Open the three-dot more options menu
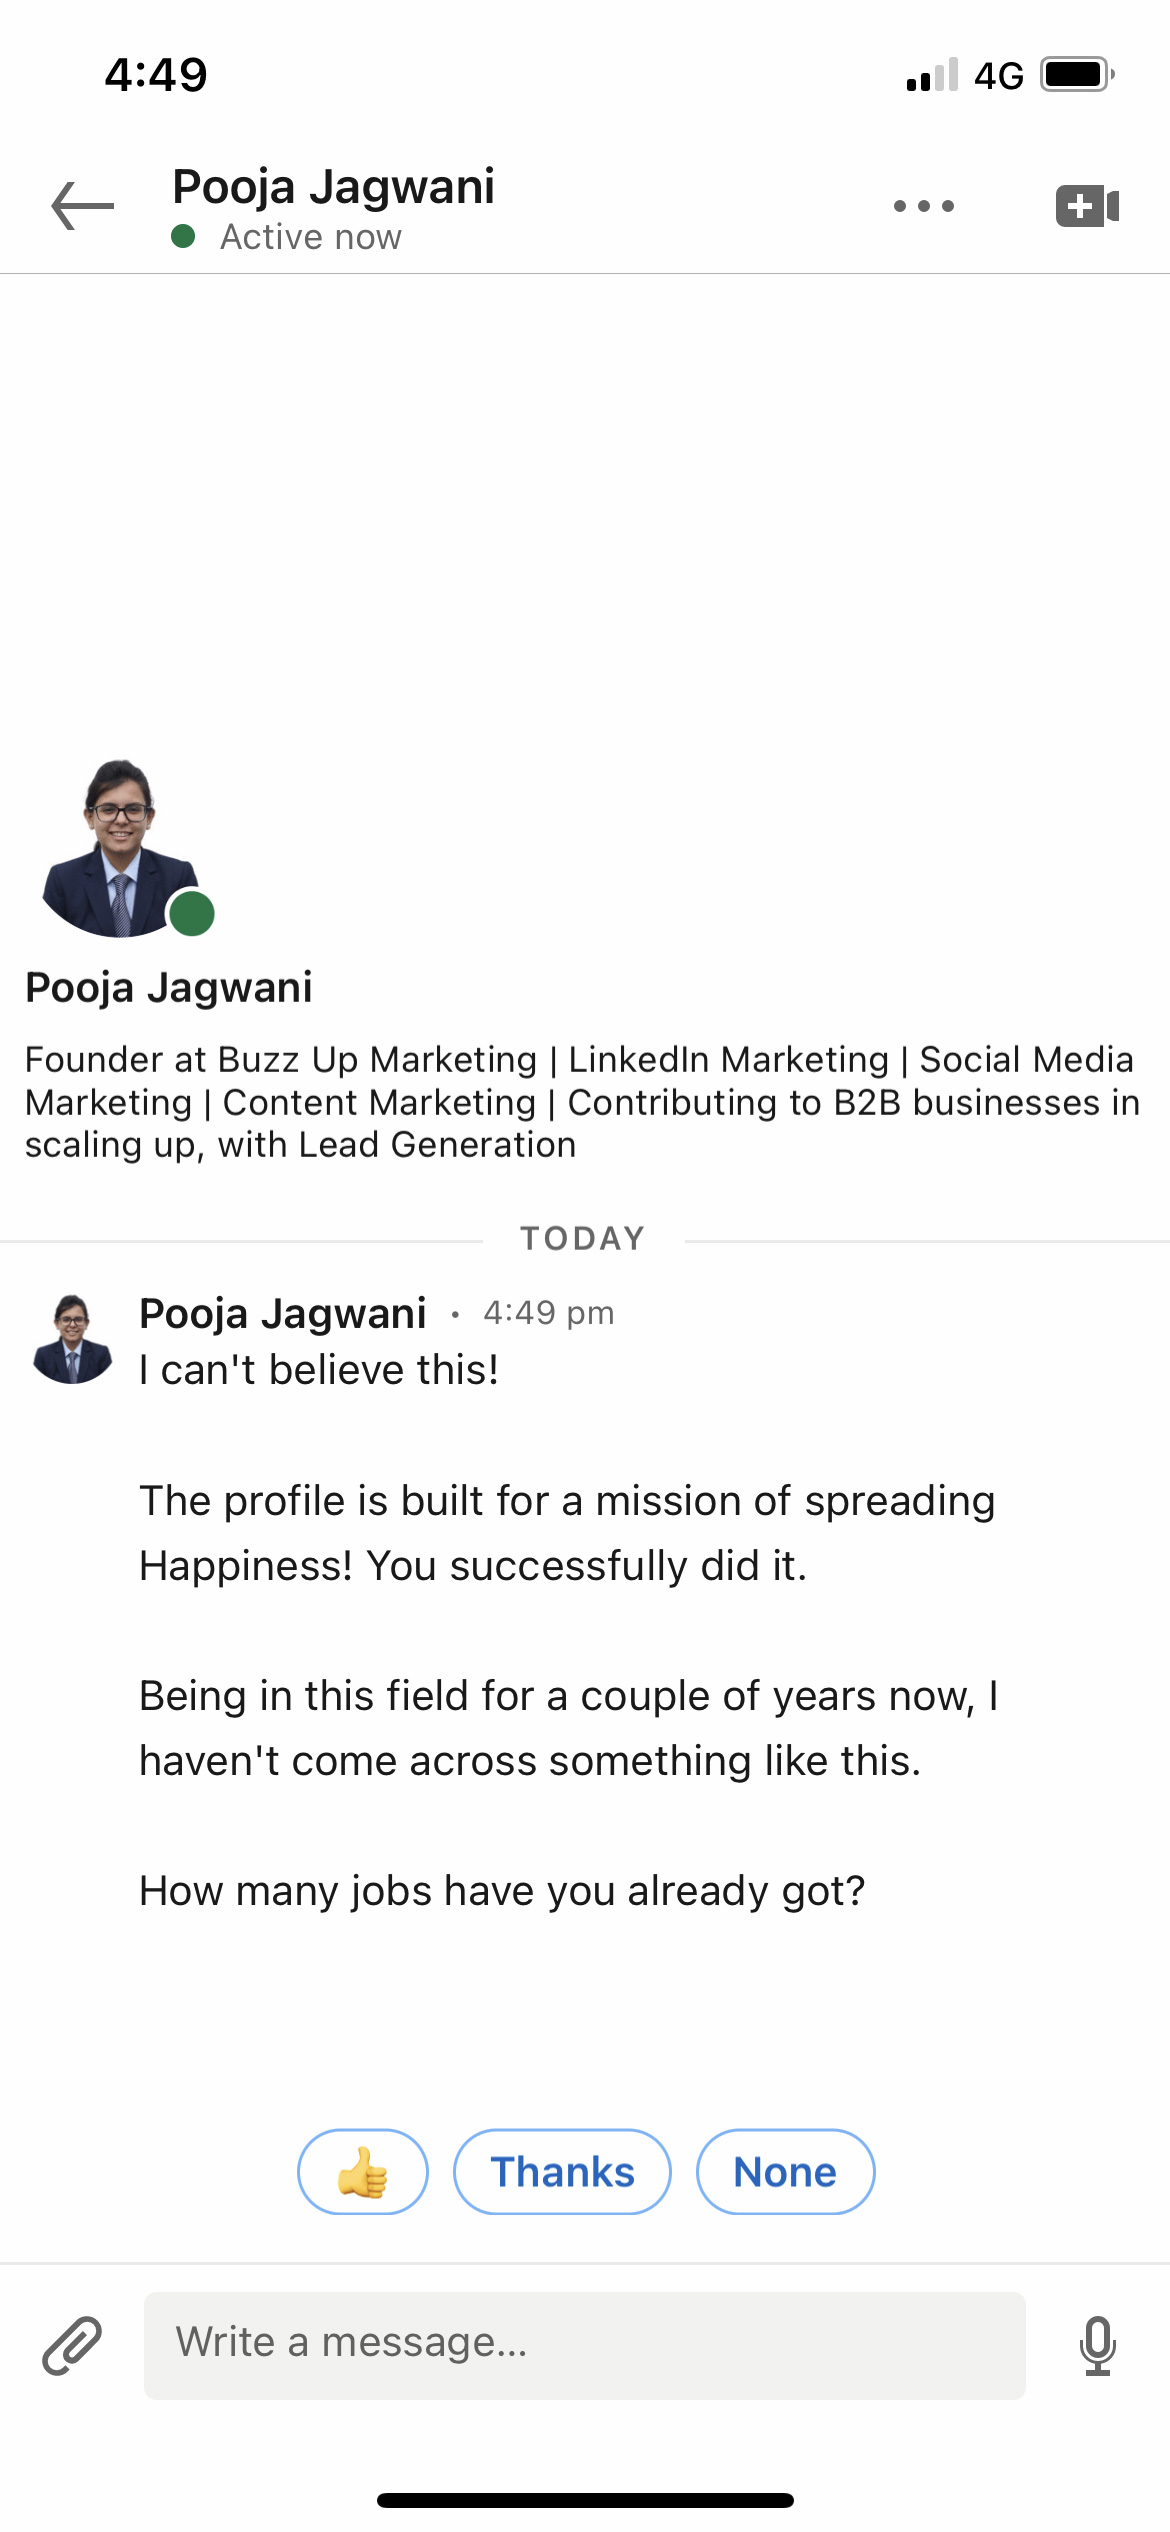The image size is (1170, 2532). [923, 206]
